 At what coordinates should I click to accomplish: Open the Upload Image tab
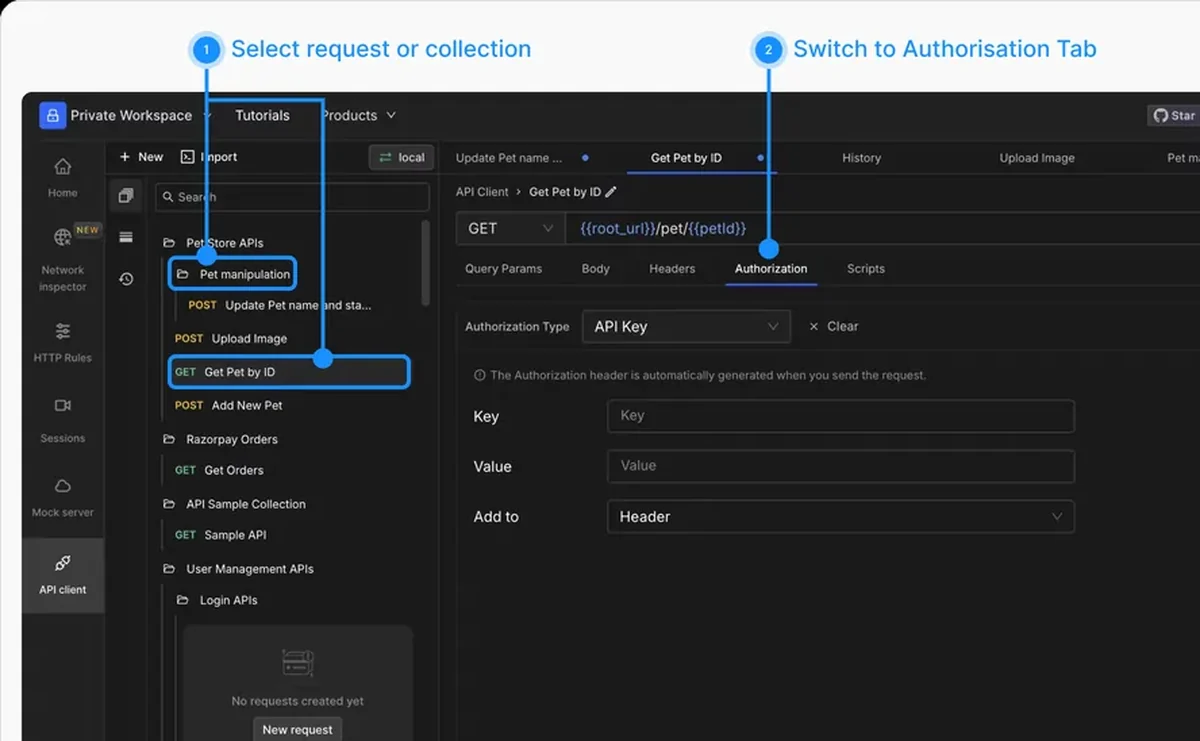tap(1037, 158)
